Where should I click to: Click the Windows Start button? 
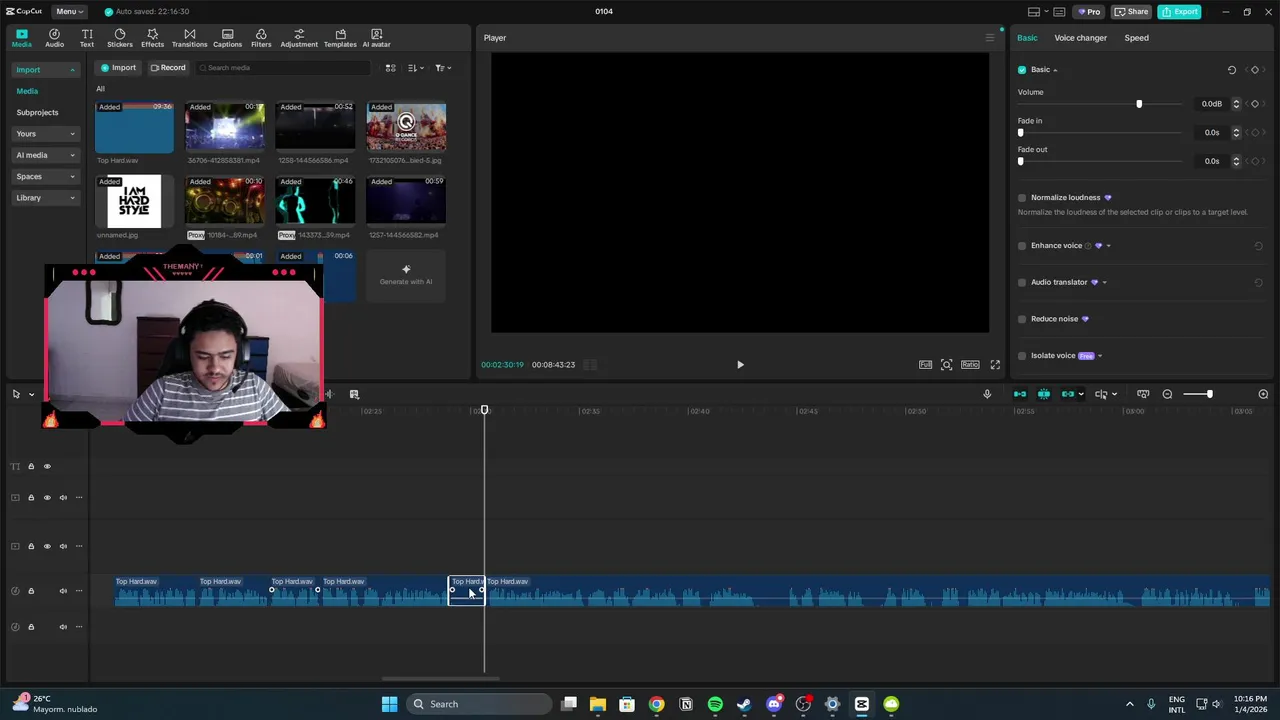[x=389, y=704]
